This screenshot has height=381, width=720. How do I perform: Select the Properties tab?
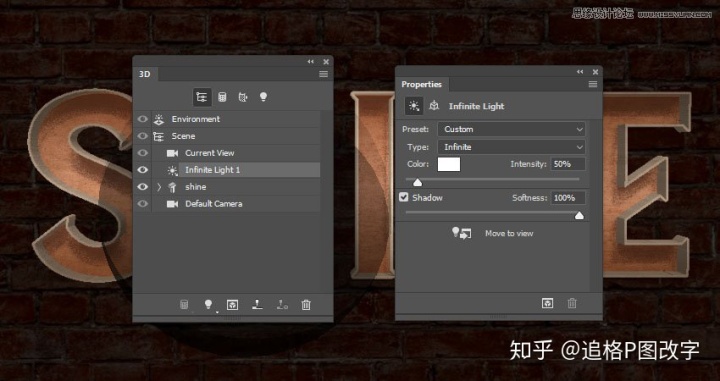[x=422, y=84]
